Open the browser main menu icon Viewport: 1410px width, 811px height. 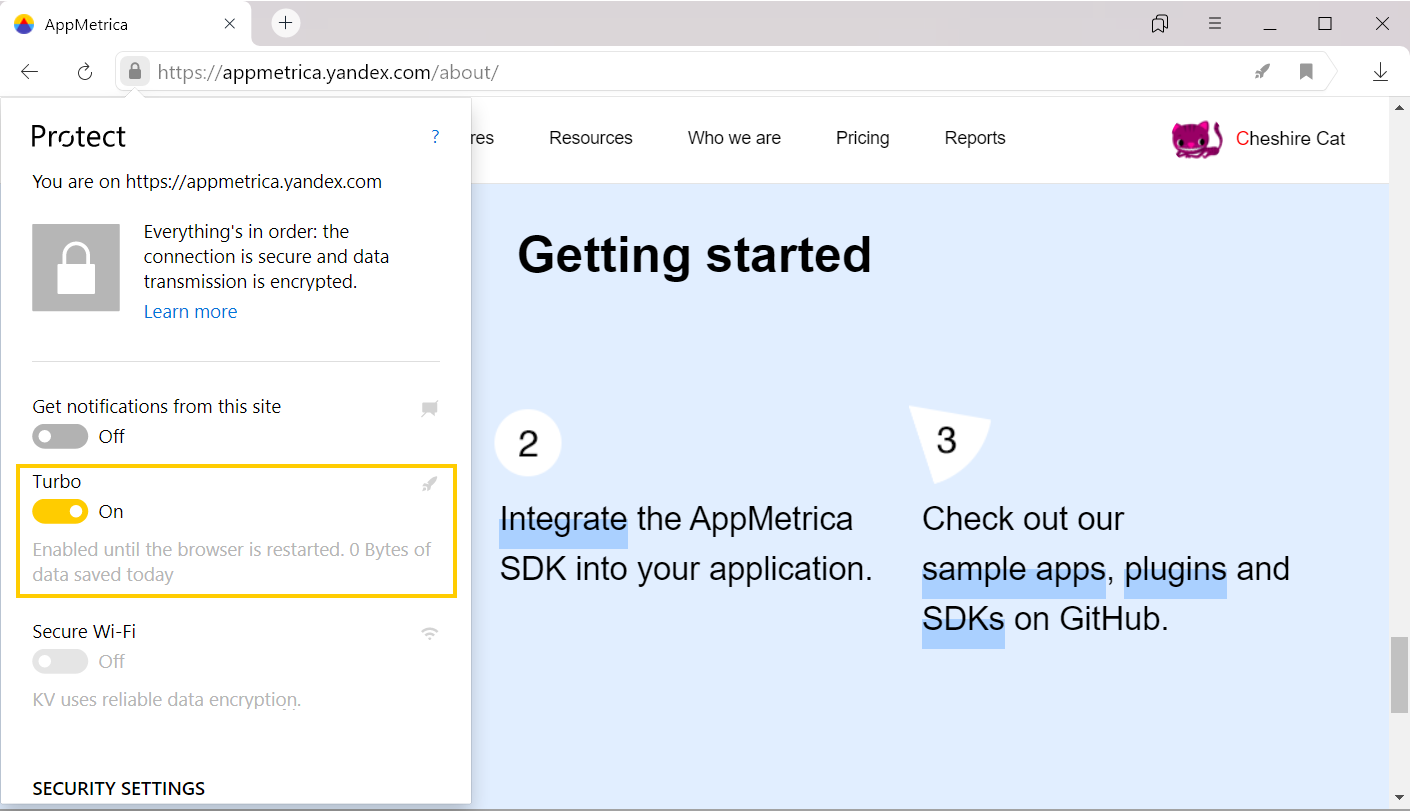[1214, 23]
